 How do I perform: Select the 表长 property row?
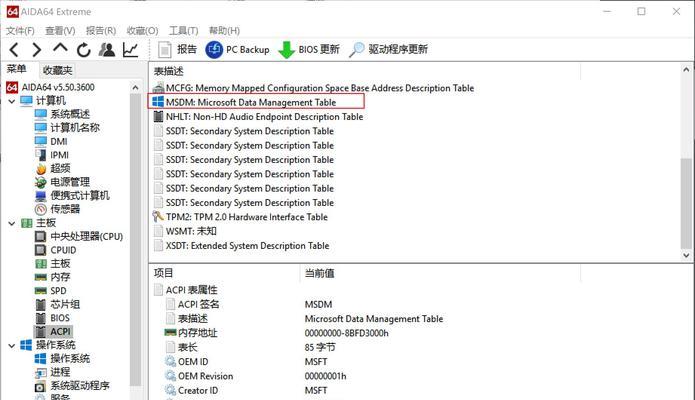(x=250, y=347)
